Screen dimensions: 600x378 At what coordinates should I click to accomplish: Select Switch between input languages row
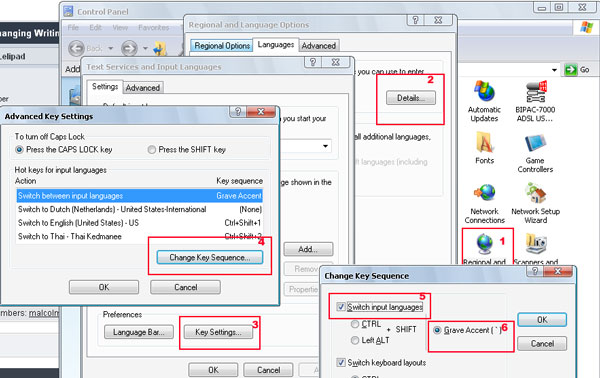click(x=140, y=196)
